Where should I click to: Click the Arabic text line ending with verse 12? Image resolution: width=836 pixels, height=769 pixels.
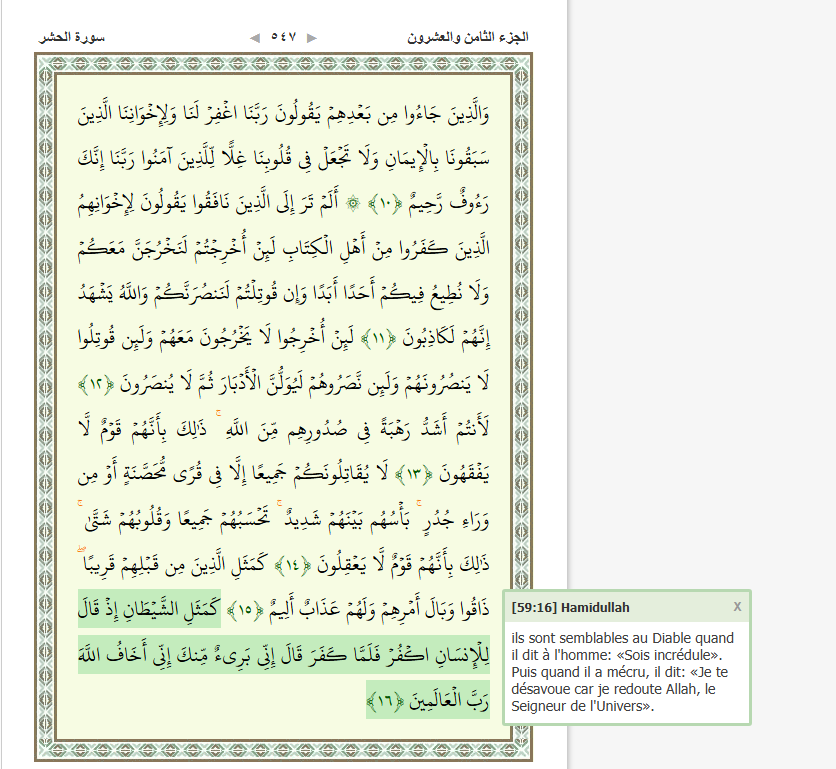[300, 385]
